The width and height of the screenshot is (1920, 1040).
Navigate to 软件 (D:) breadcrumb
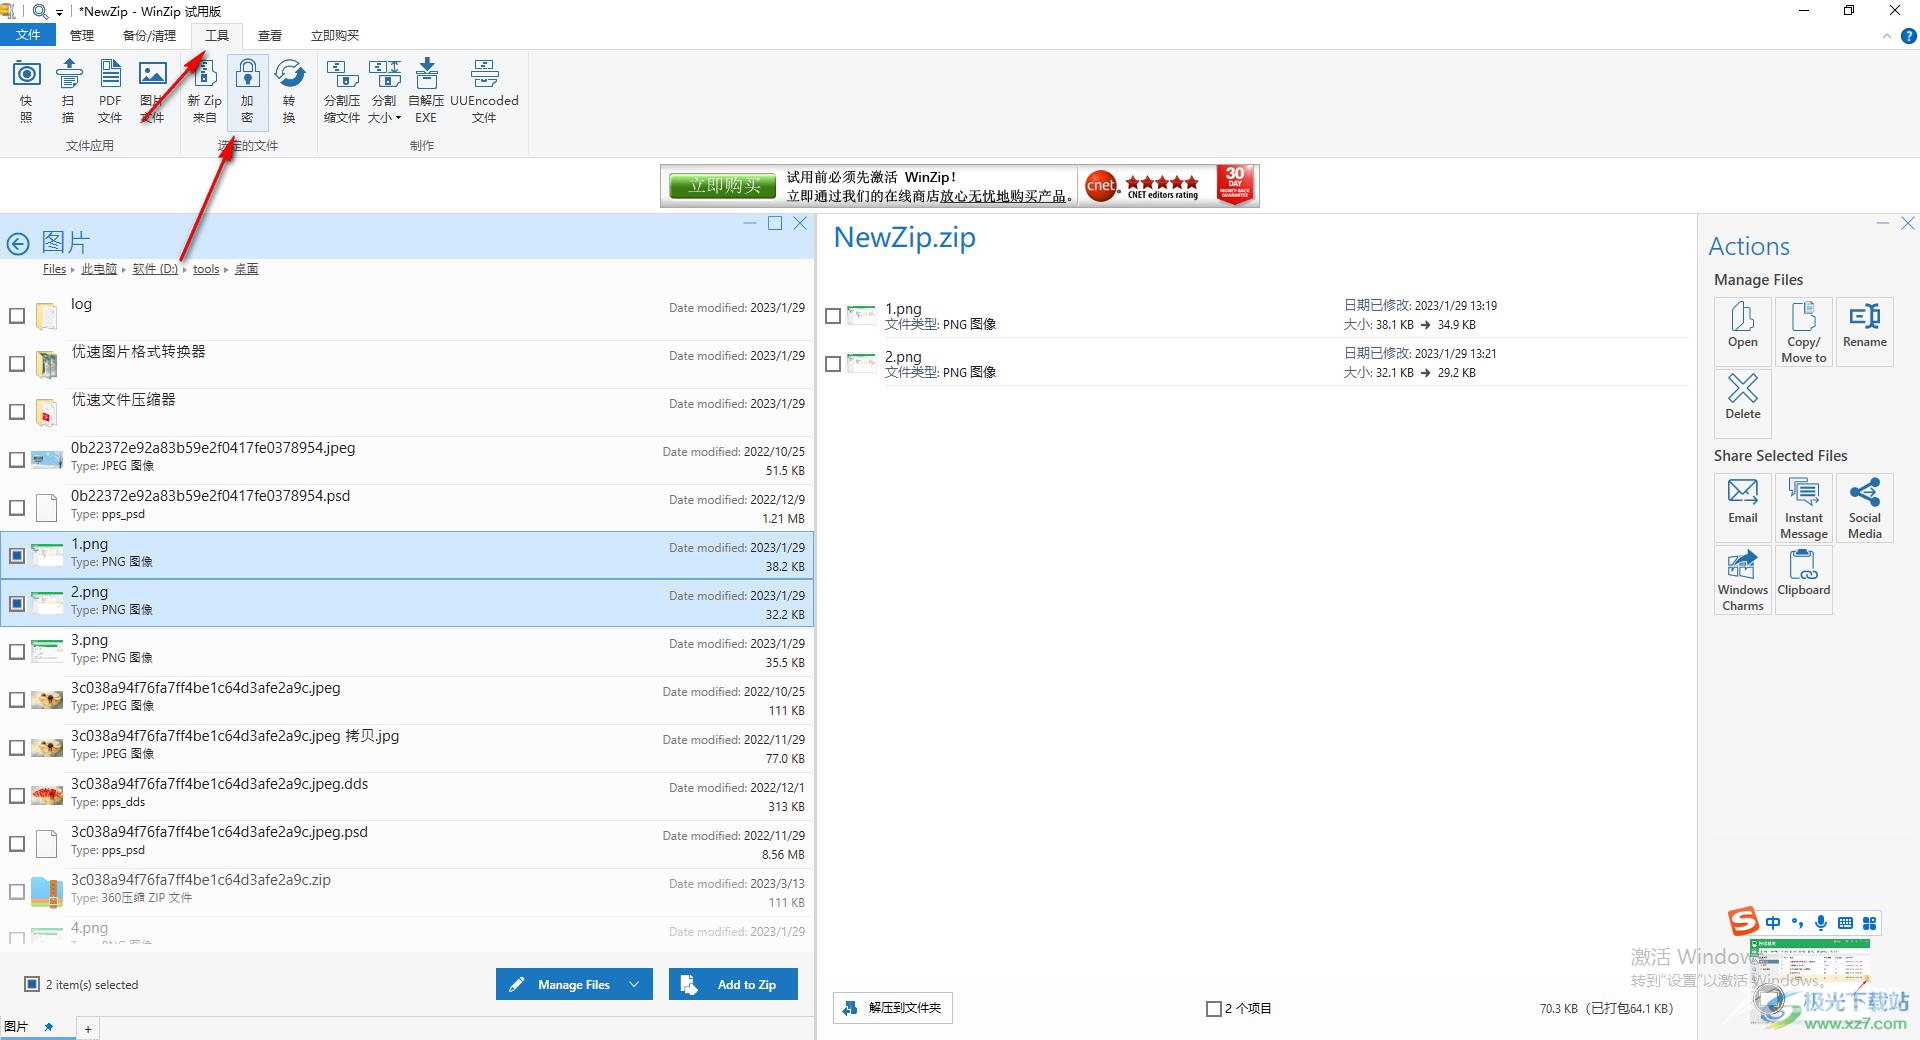tap(155, 269)
